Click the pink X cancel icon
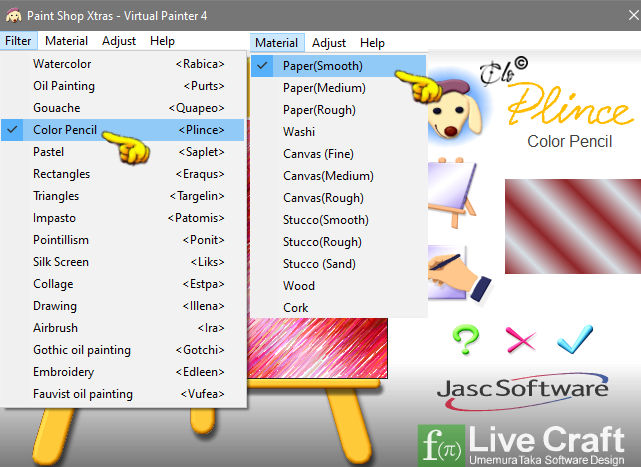The height and width of the screenshot is (467, 641). pos(520,339)
